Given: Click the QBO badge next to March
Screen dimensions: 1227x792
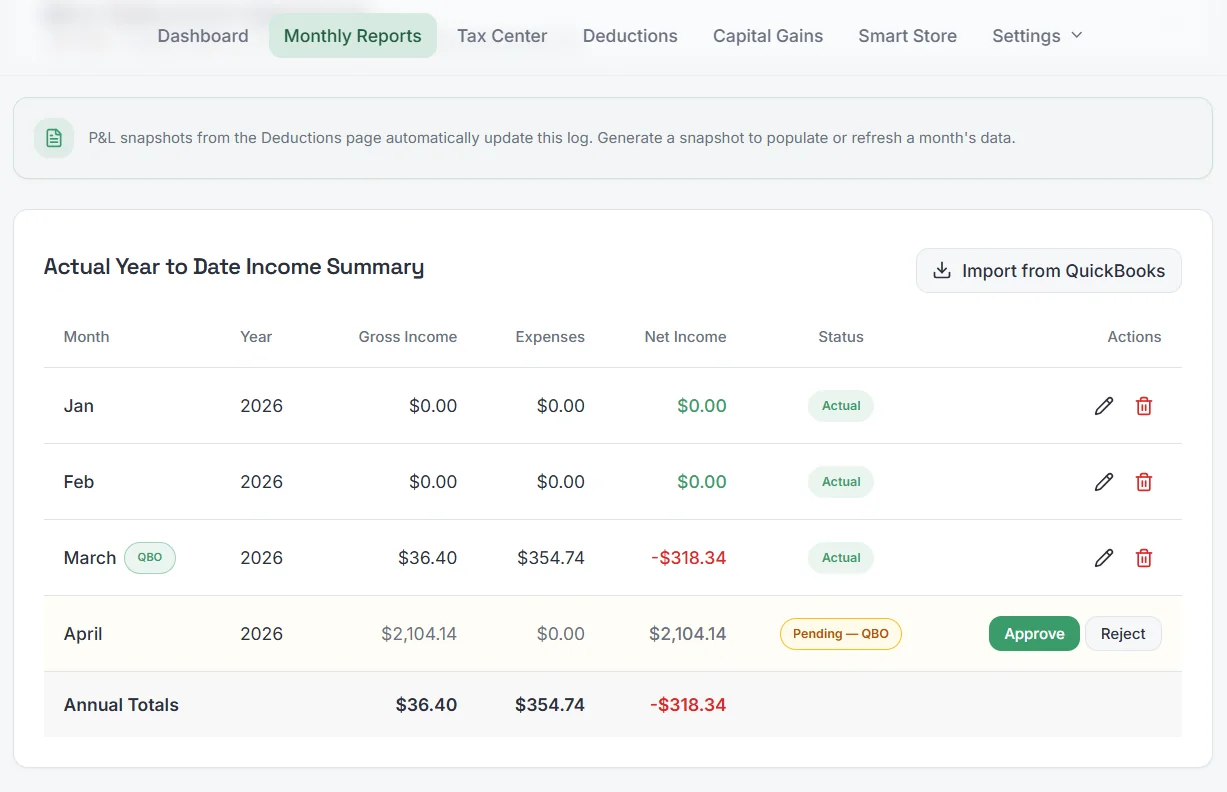Looking at the screenshot, I should point(150,558).
